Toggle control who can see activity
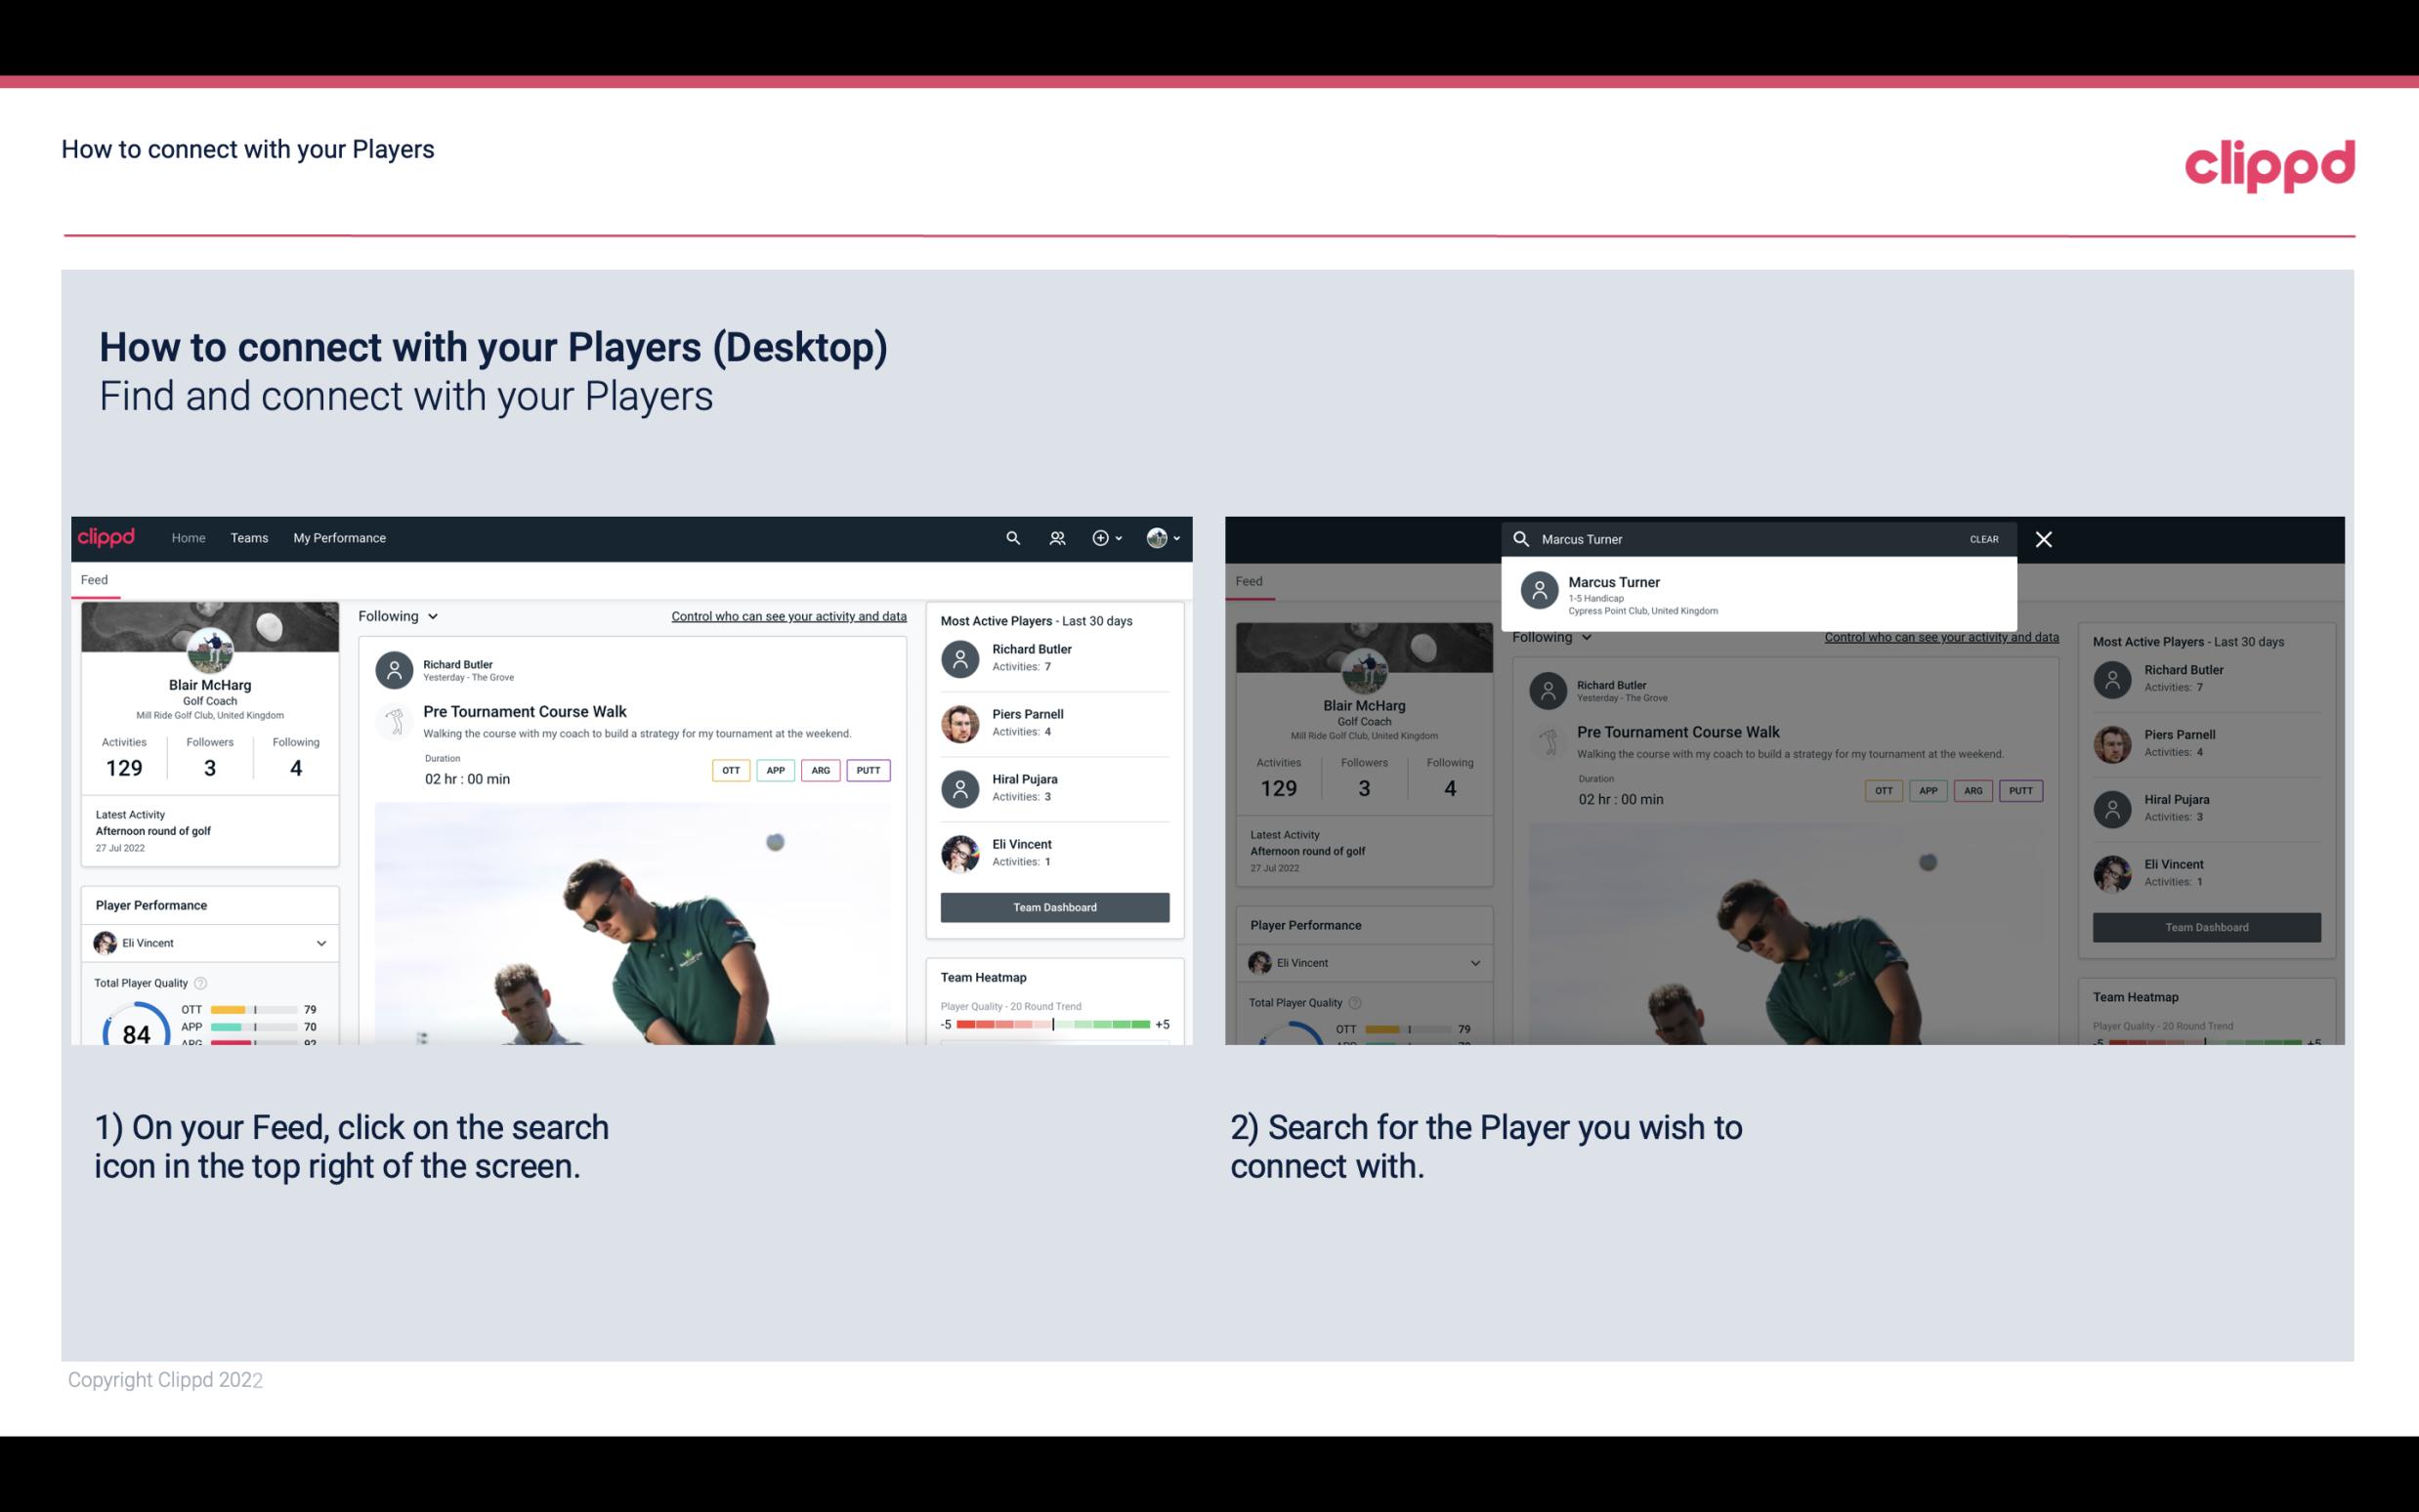The image size is (2419, 1512). click(787, 615)
